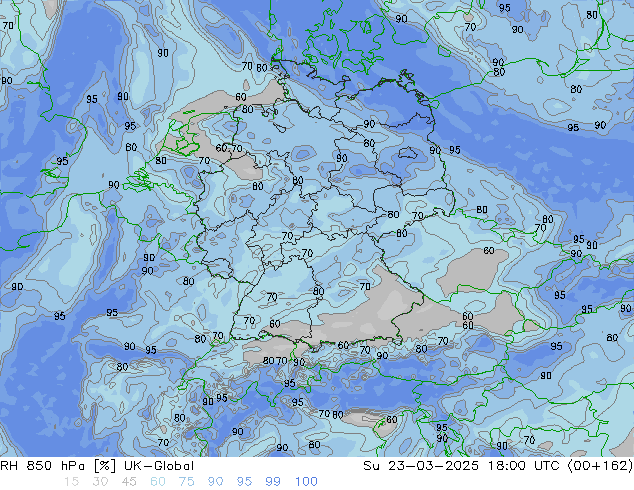
Task: Select the 60 value in the bottom legend
Action: pyautogui.click(x=158, y=482)
